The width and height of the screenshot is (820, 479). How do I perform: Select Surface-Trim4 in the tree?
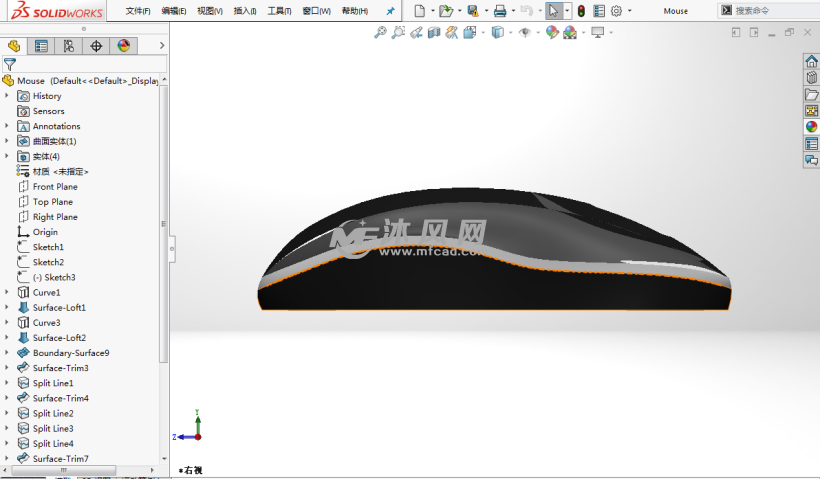tap(61, 398)
